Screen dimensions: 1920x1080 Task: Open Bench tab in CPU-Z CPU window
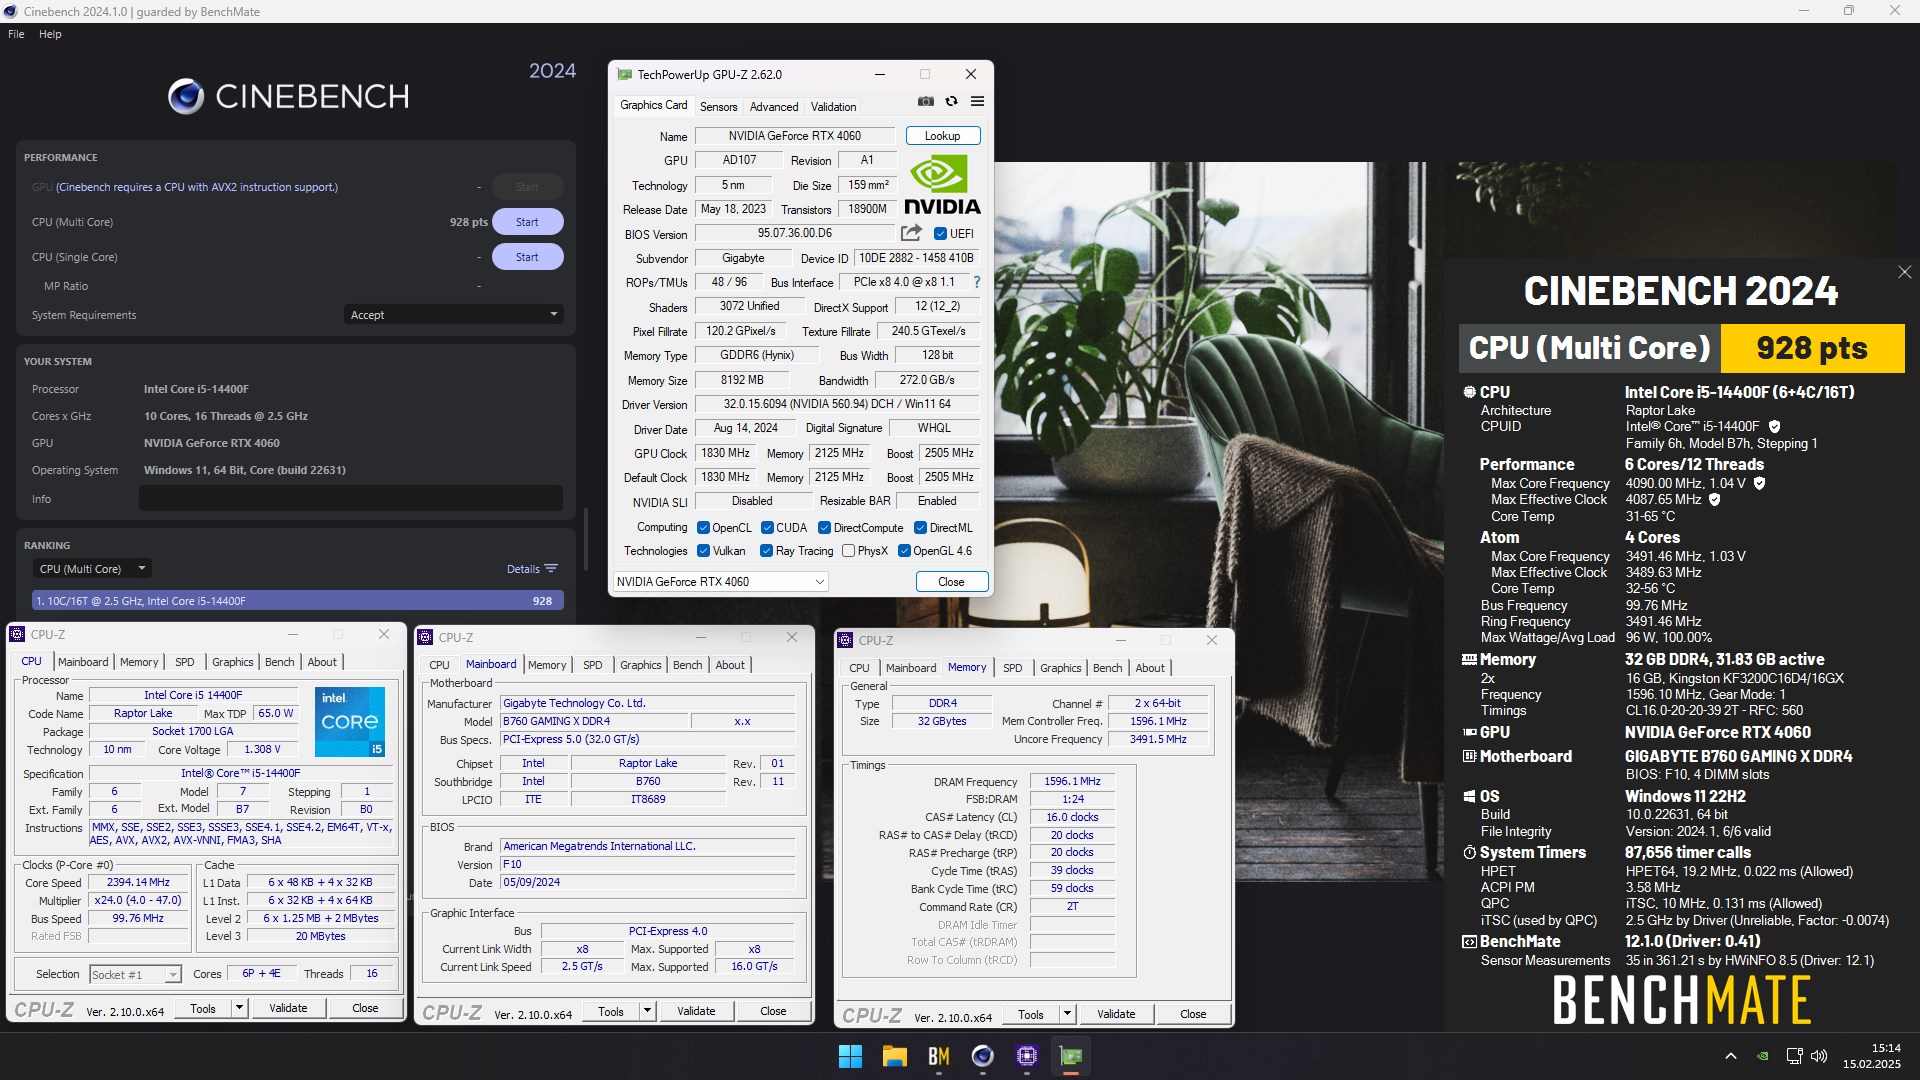click(279, 662)
